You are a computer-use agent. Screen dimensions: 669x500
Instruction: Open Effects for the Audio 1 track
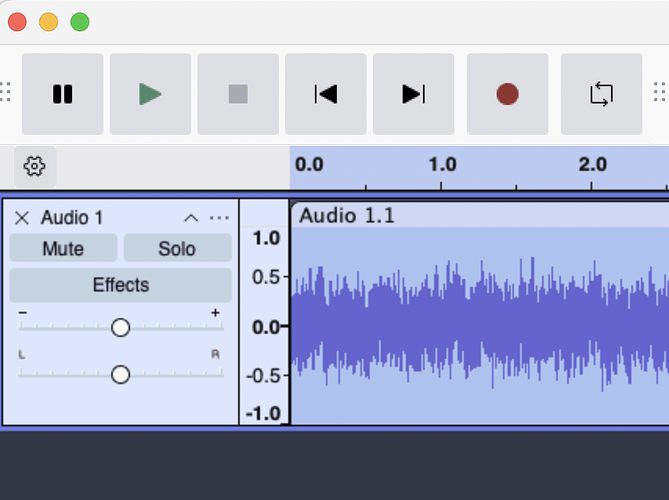tap(120, 285)
